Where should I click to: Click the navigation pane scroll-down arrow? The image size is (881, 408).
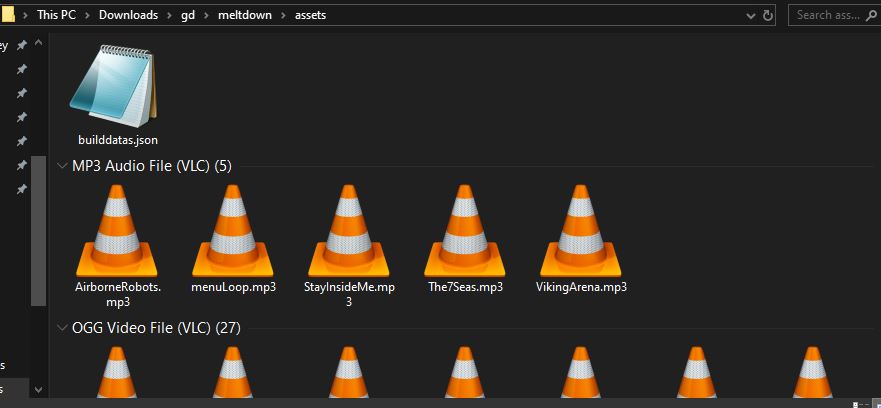(38, 389)
